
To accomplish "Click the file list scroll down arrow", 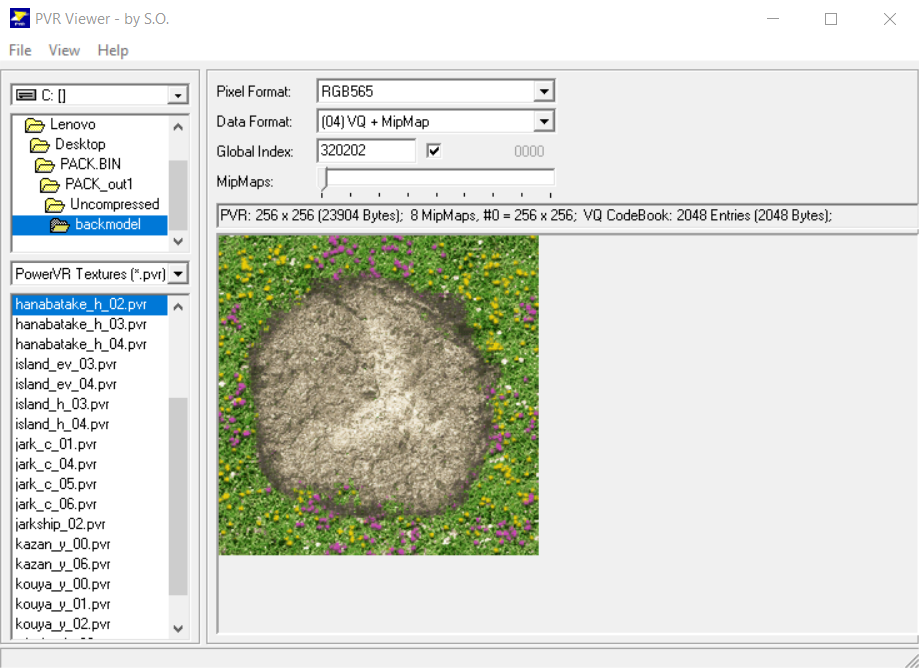I will tap(178, 628).
